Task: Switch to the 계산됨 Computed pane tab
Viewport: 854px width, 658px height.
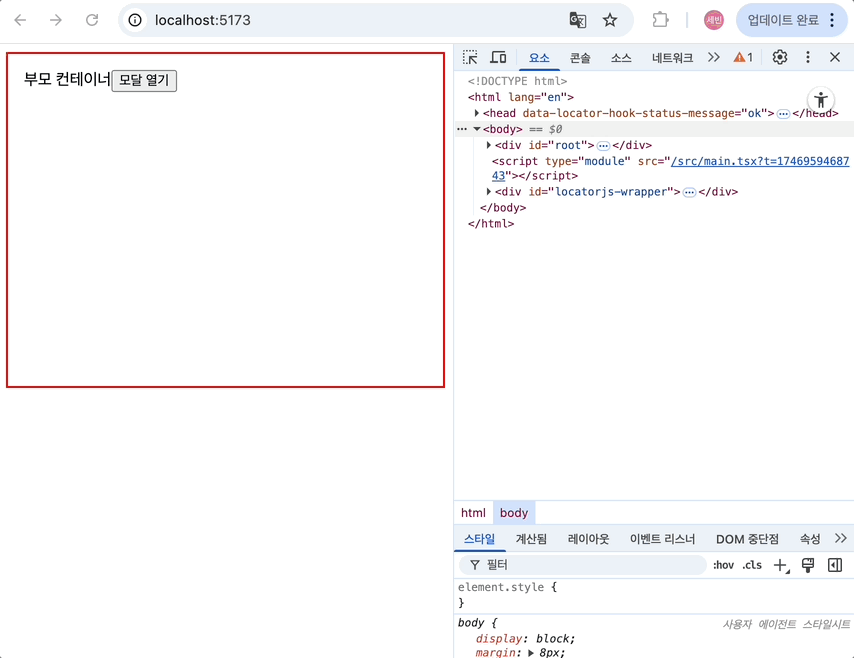Action: pos(531,539)
